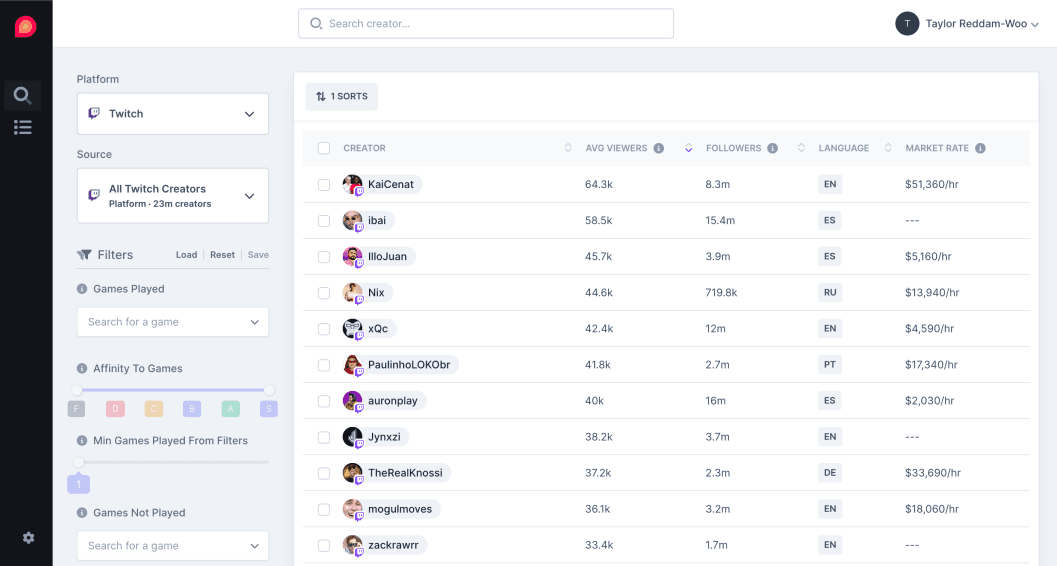The width and height of the screenshot is (1057, 566).
Task: Click KaiCenat's avatar
Action: pos(353,184)
